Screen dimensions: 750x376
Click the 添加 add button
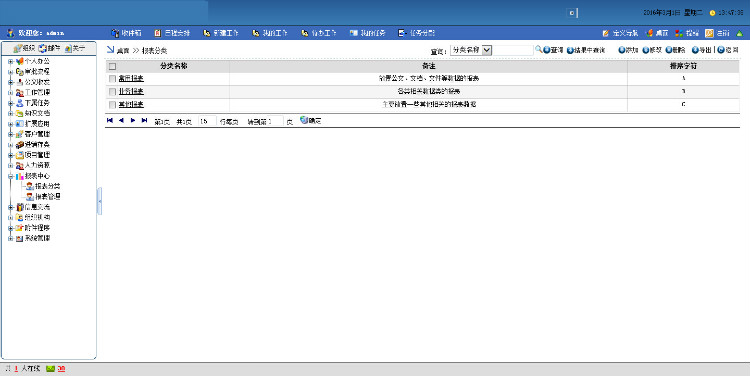pyautogui.click(x=628, y=50)
